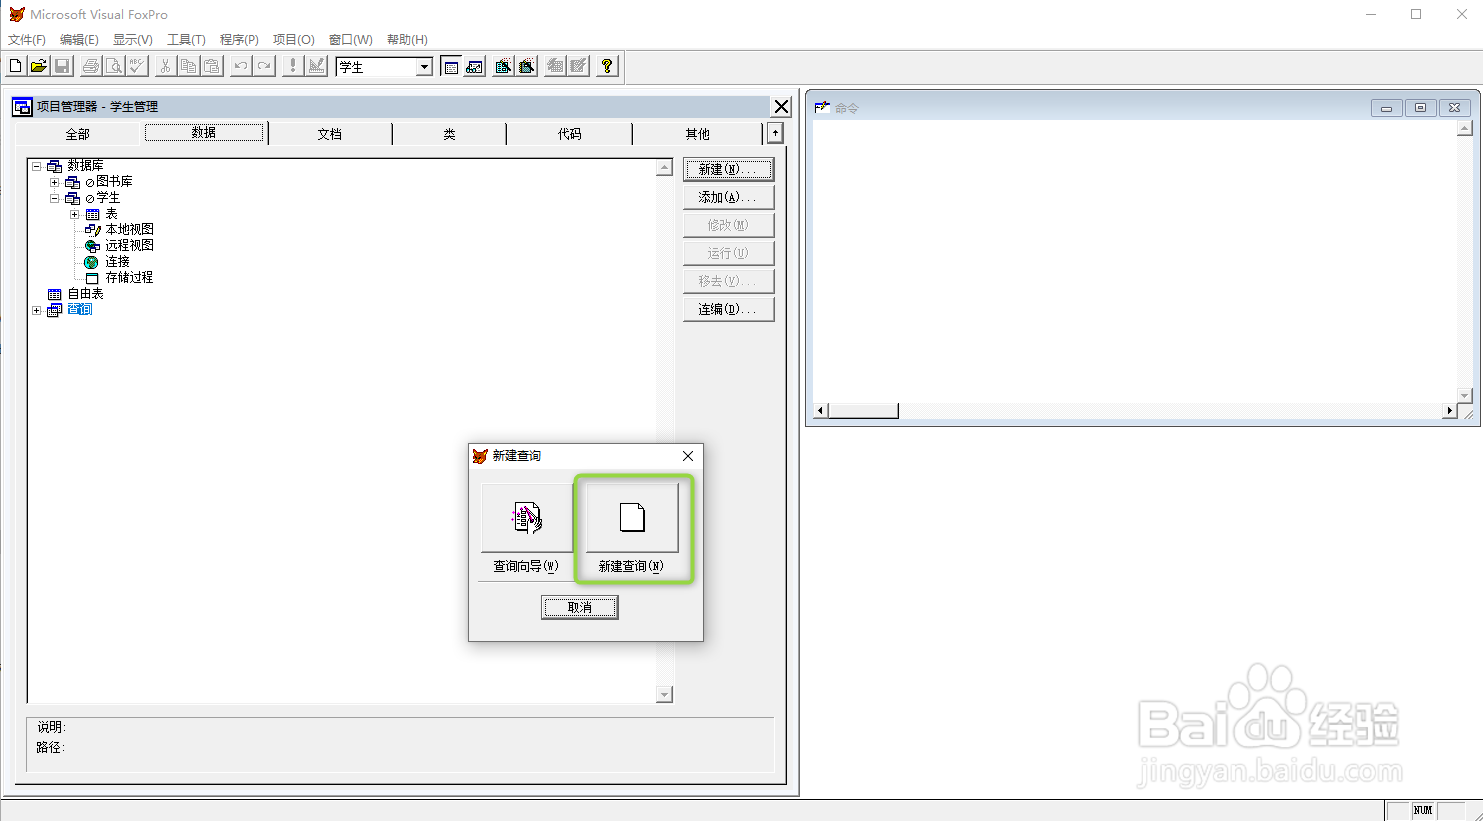
Task: Switch to the 文档 tab
Action: 330,134
